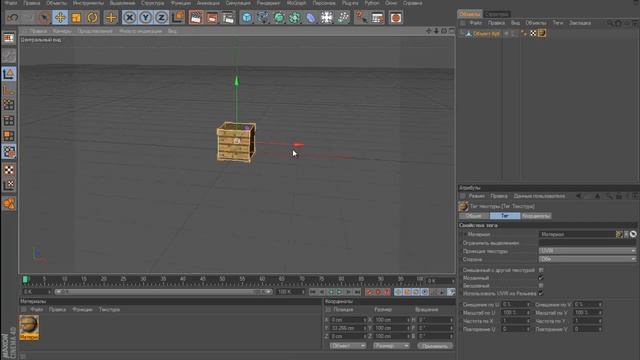Click the Size Y field stepper arrows

click(x=408, y=328)
